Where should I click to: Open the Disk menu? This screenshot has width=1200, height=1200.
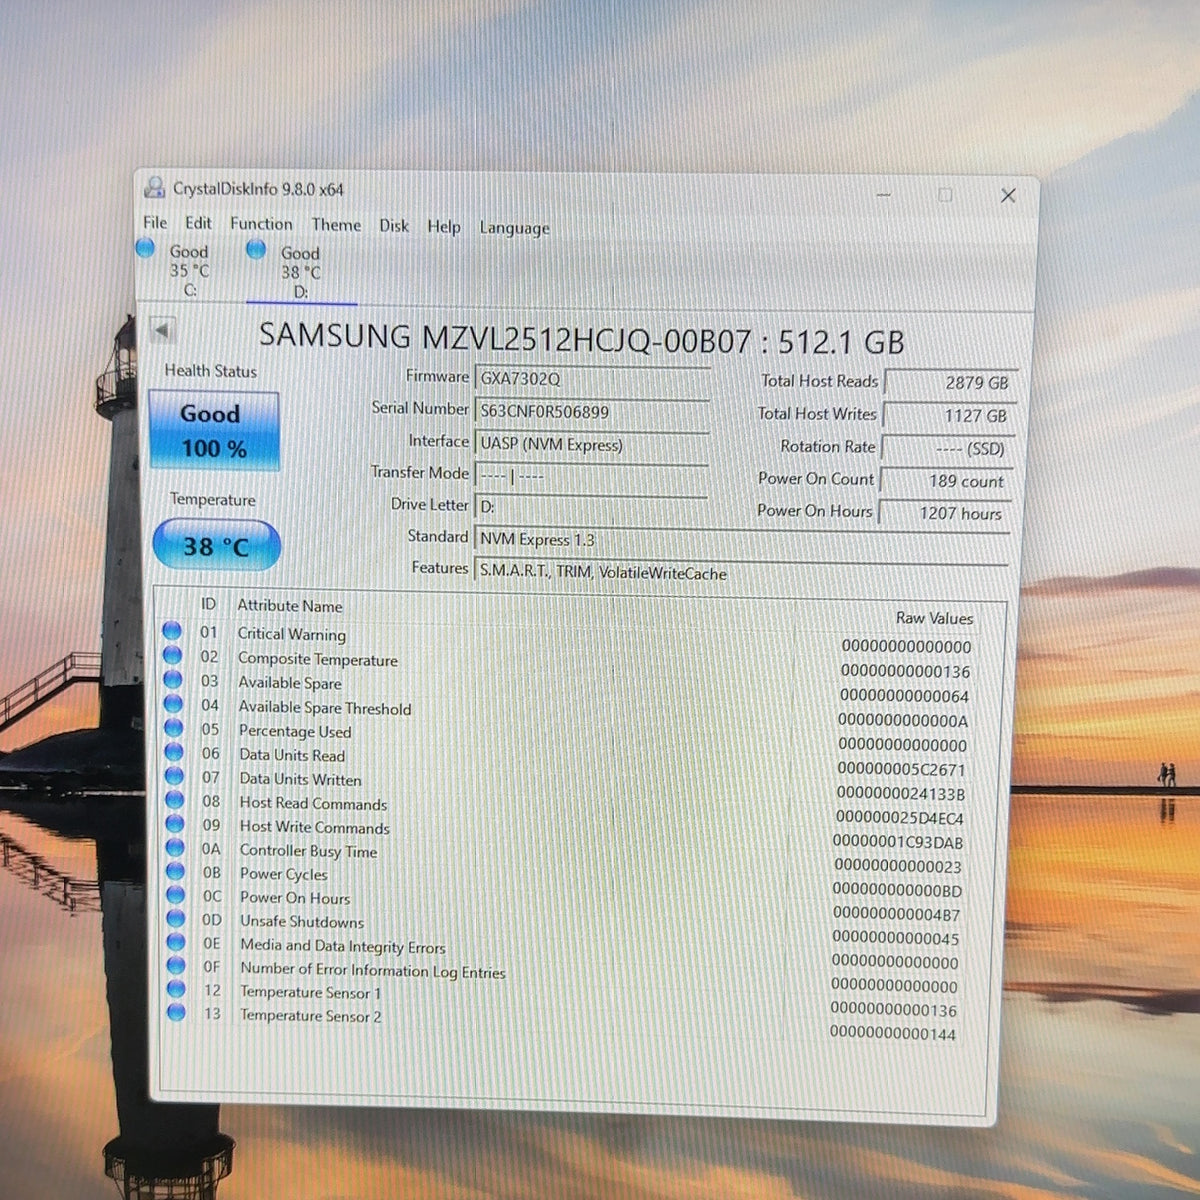(394, 226)
